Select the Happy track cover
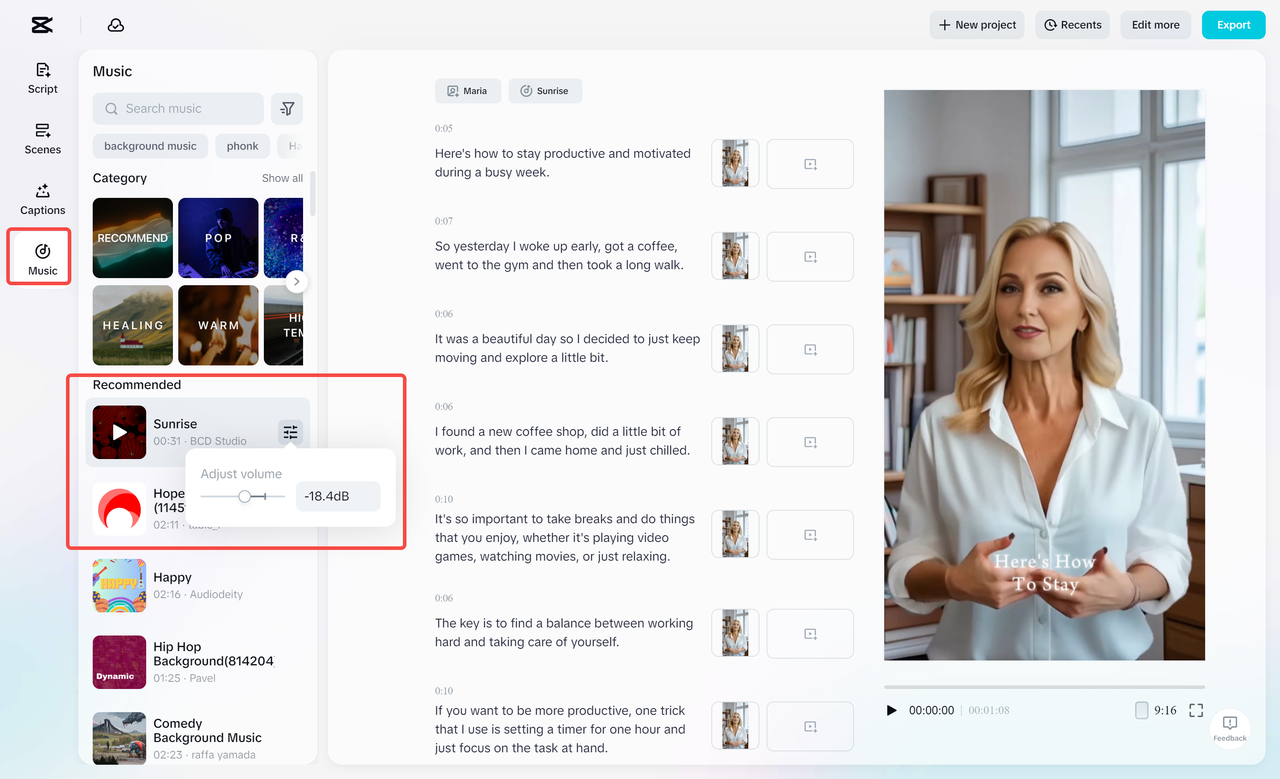This screenshot has width=1280, height=779. tap(120, 585)
